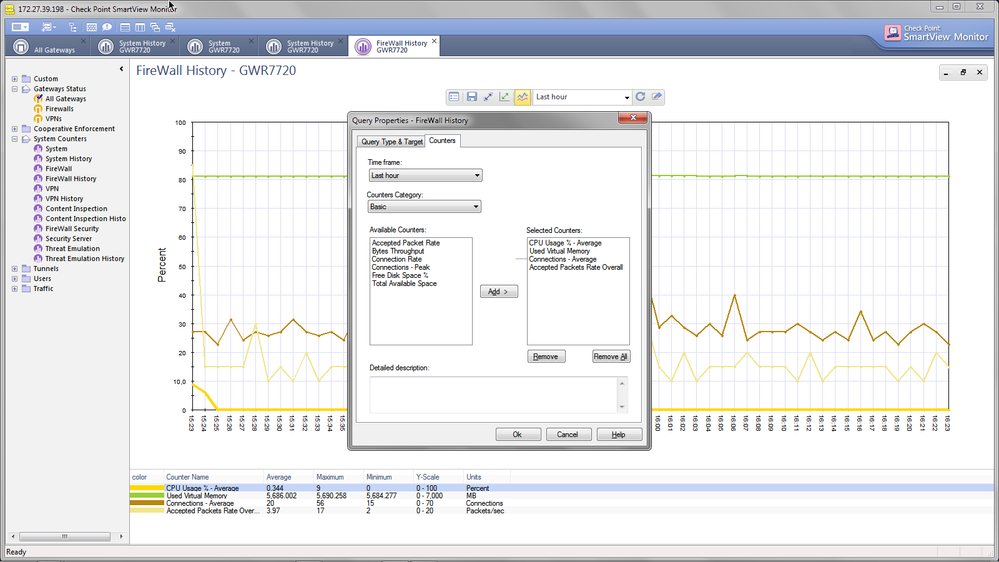Click the close all windows icon
This screenshot has width=999, height=562.
[x=170, y=27]
